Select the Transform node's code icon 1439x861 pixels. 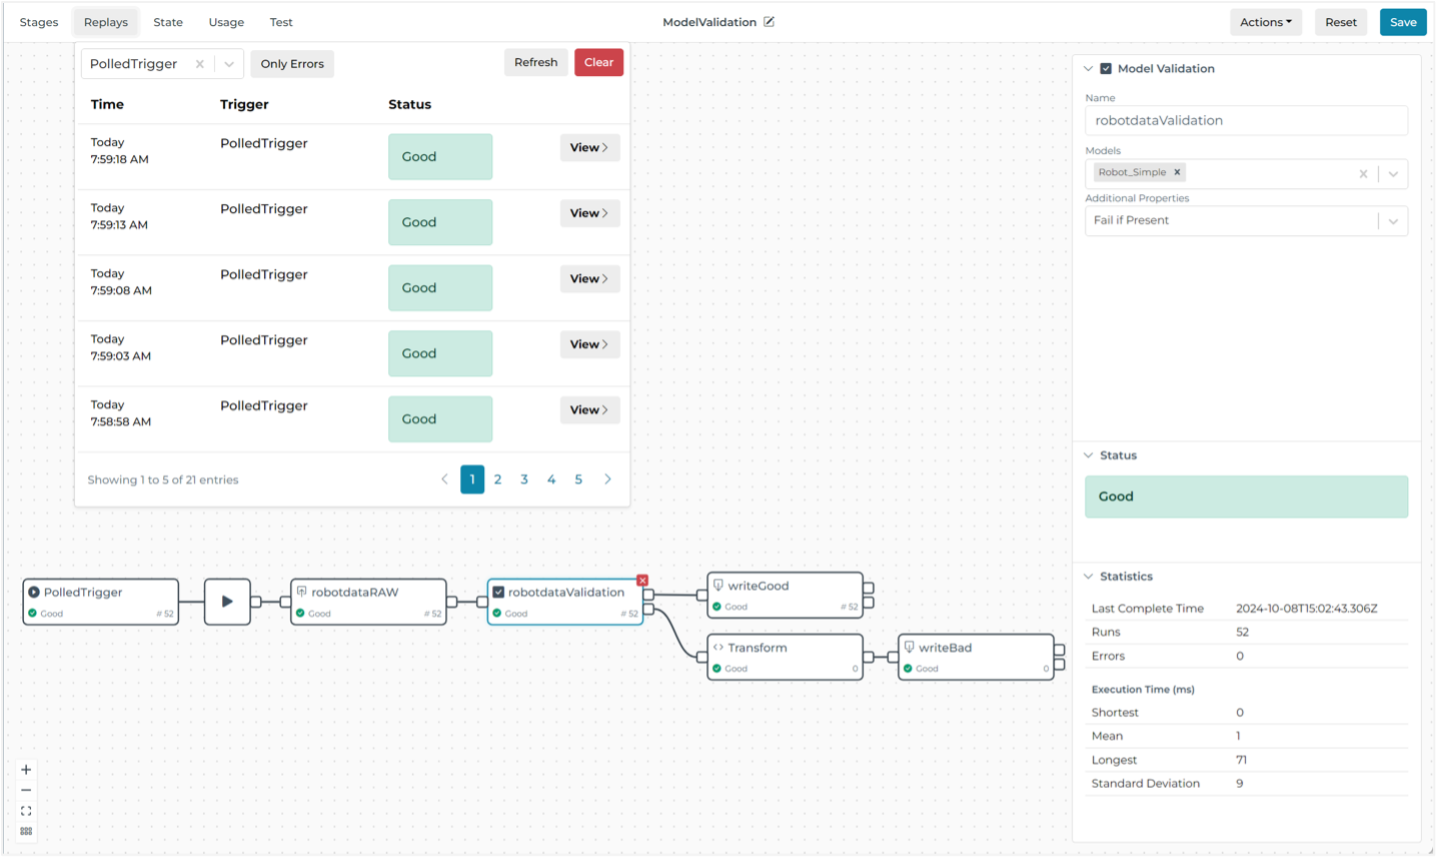point(718,647)
